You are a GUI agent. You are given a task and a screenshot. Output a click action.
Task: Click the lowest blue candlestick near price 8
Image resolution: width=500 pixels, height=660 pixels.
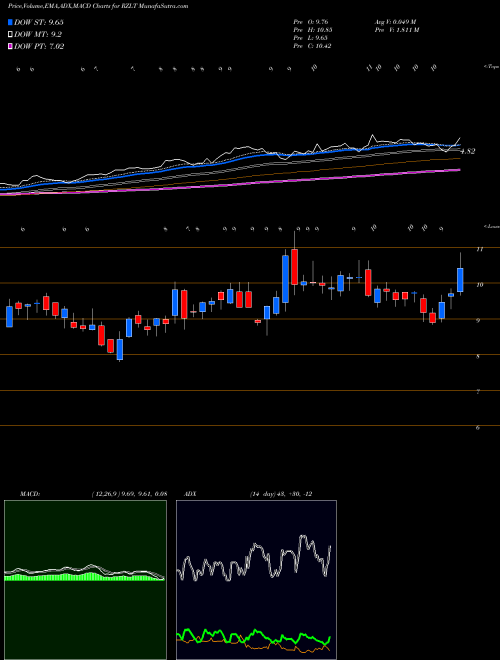point(120,349)
